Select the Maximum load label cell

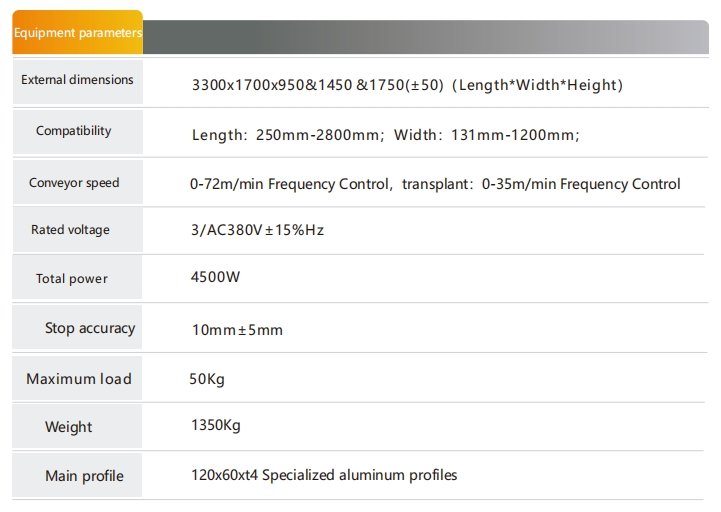78,379
